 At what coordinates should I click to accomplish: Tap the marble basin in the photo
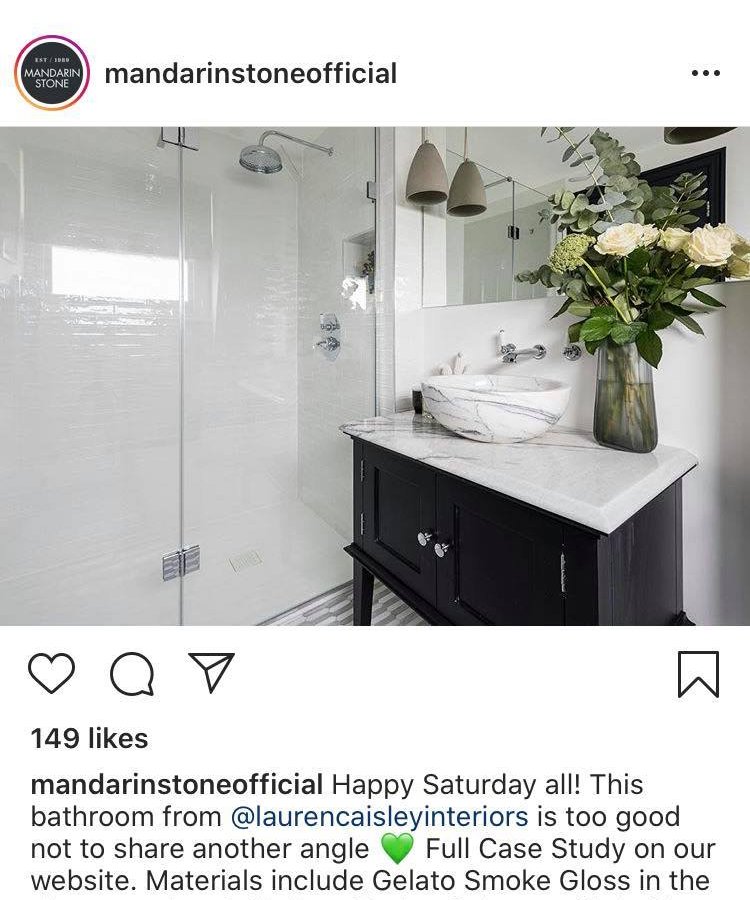click(x=496, y=408)
